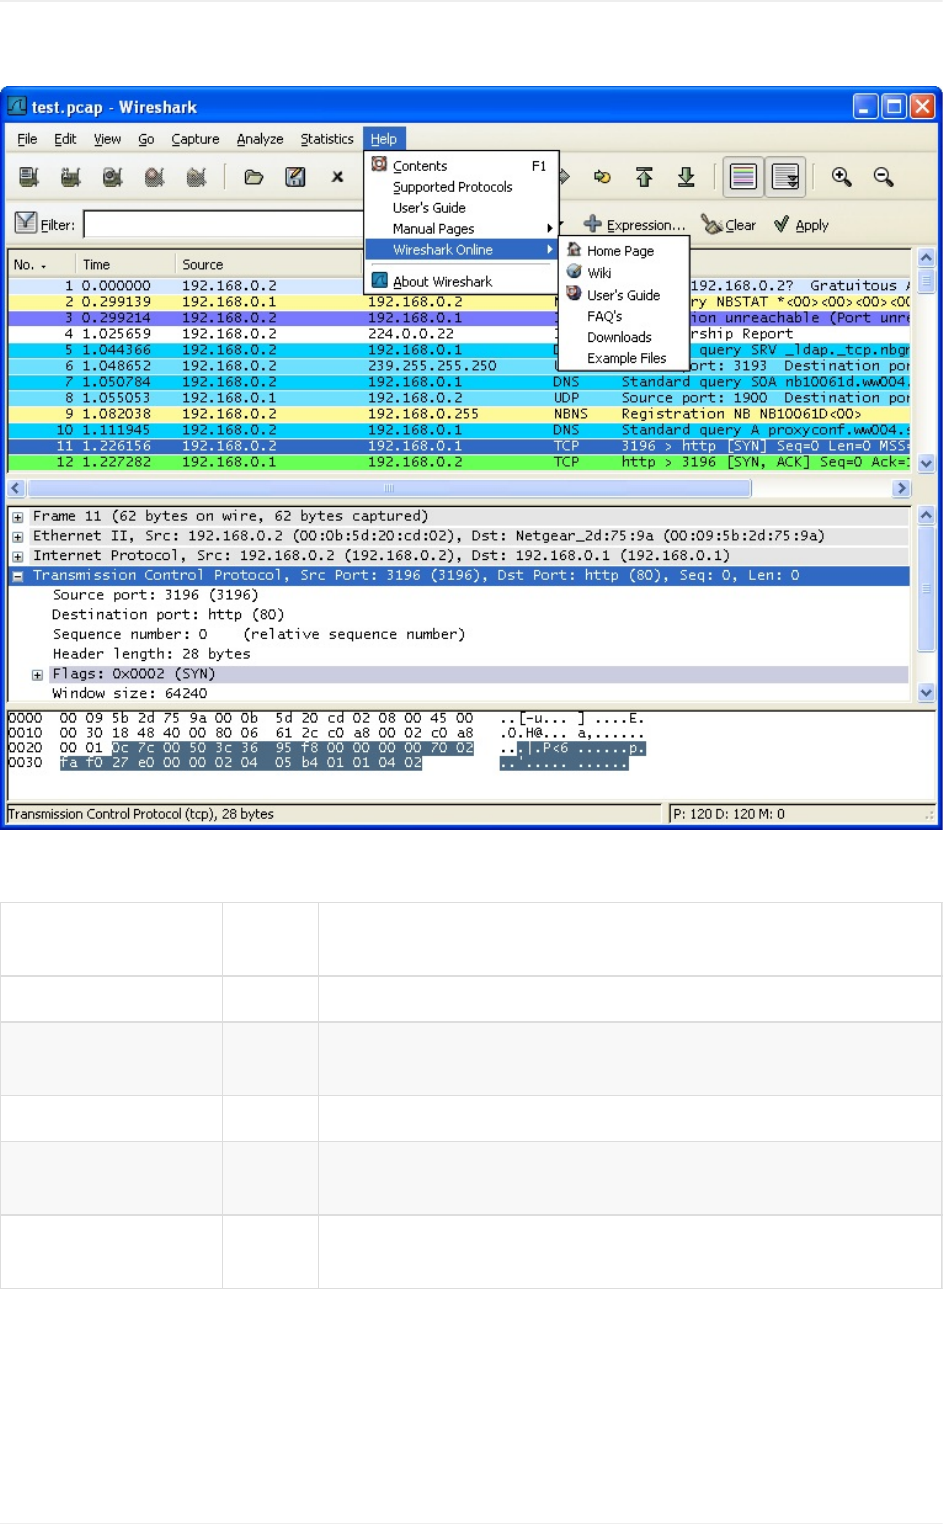The width and height of the screenshot is (943, 1524).
Task: Open FAQ's from Wireshark Online submenu
Action: pos(624,316)
